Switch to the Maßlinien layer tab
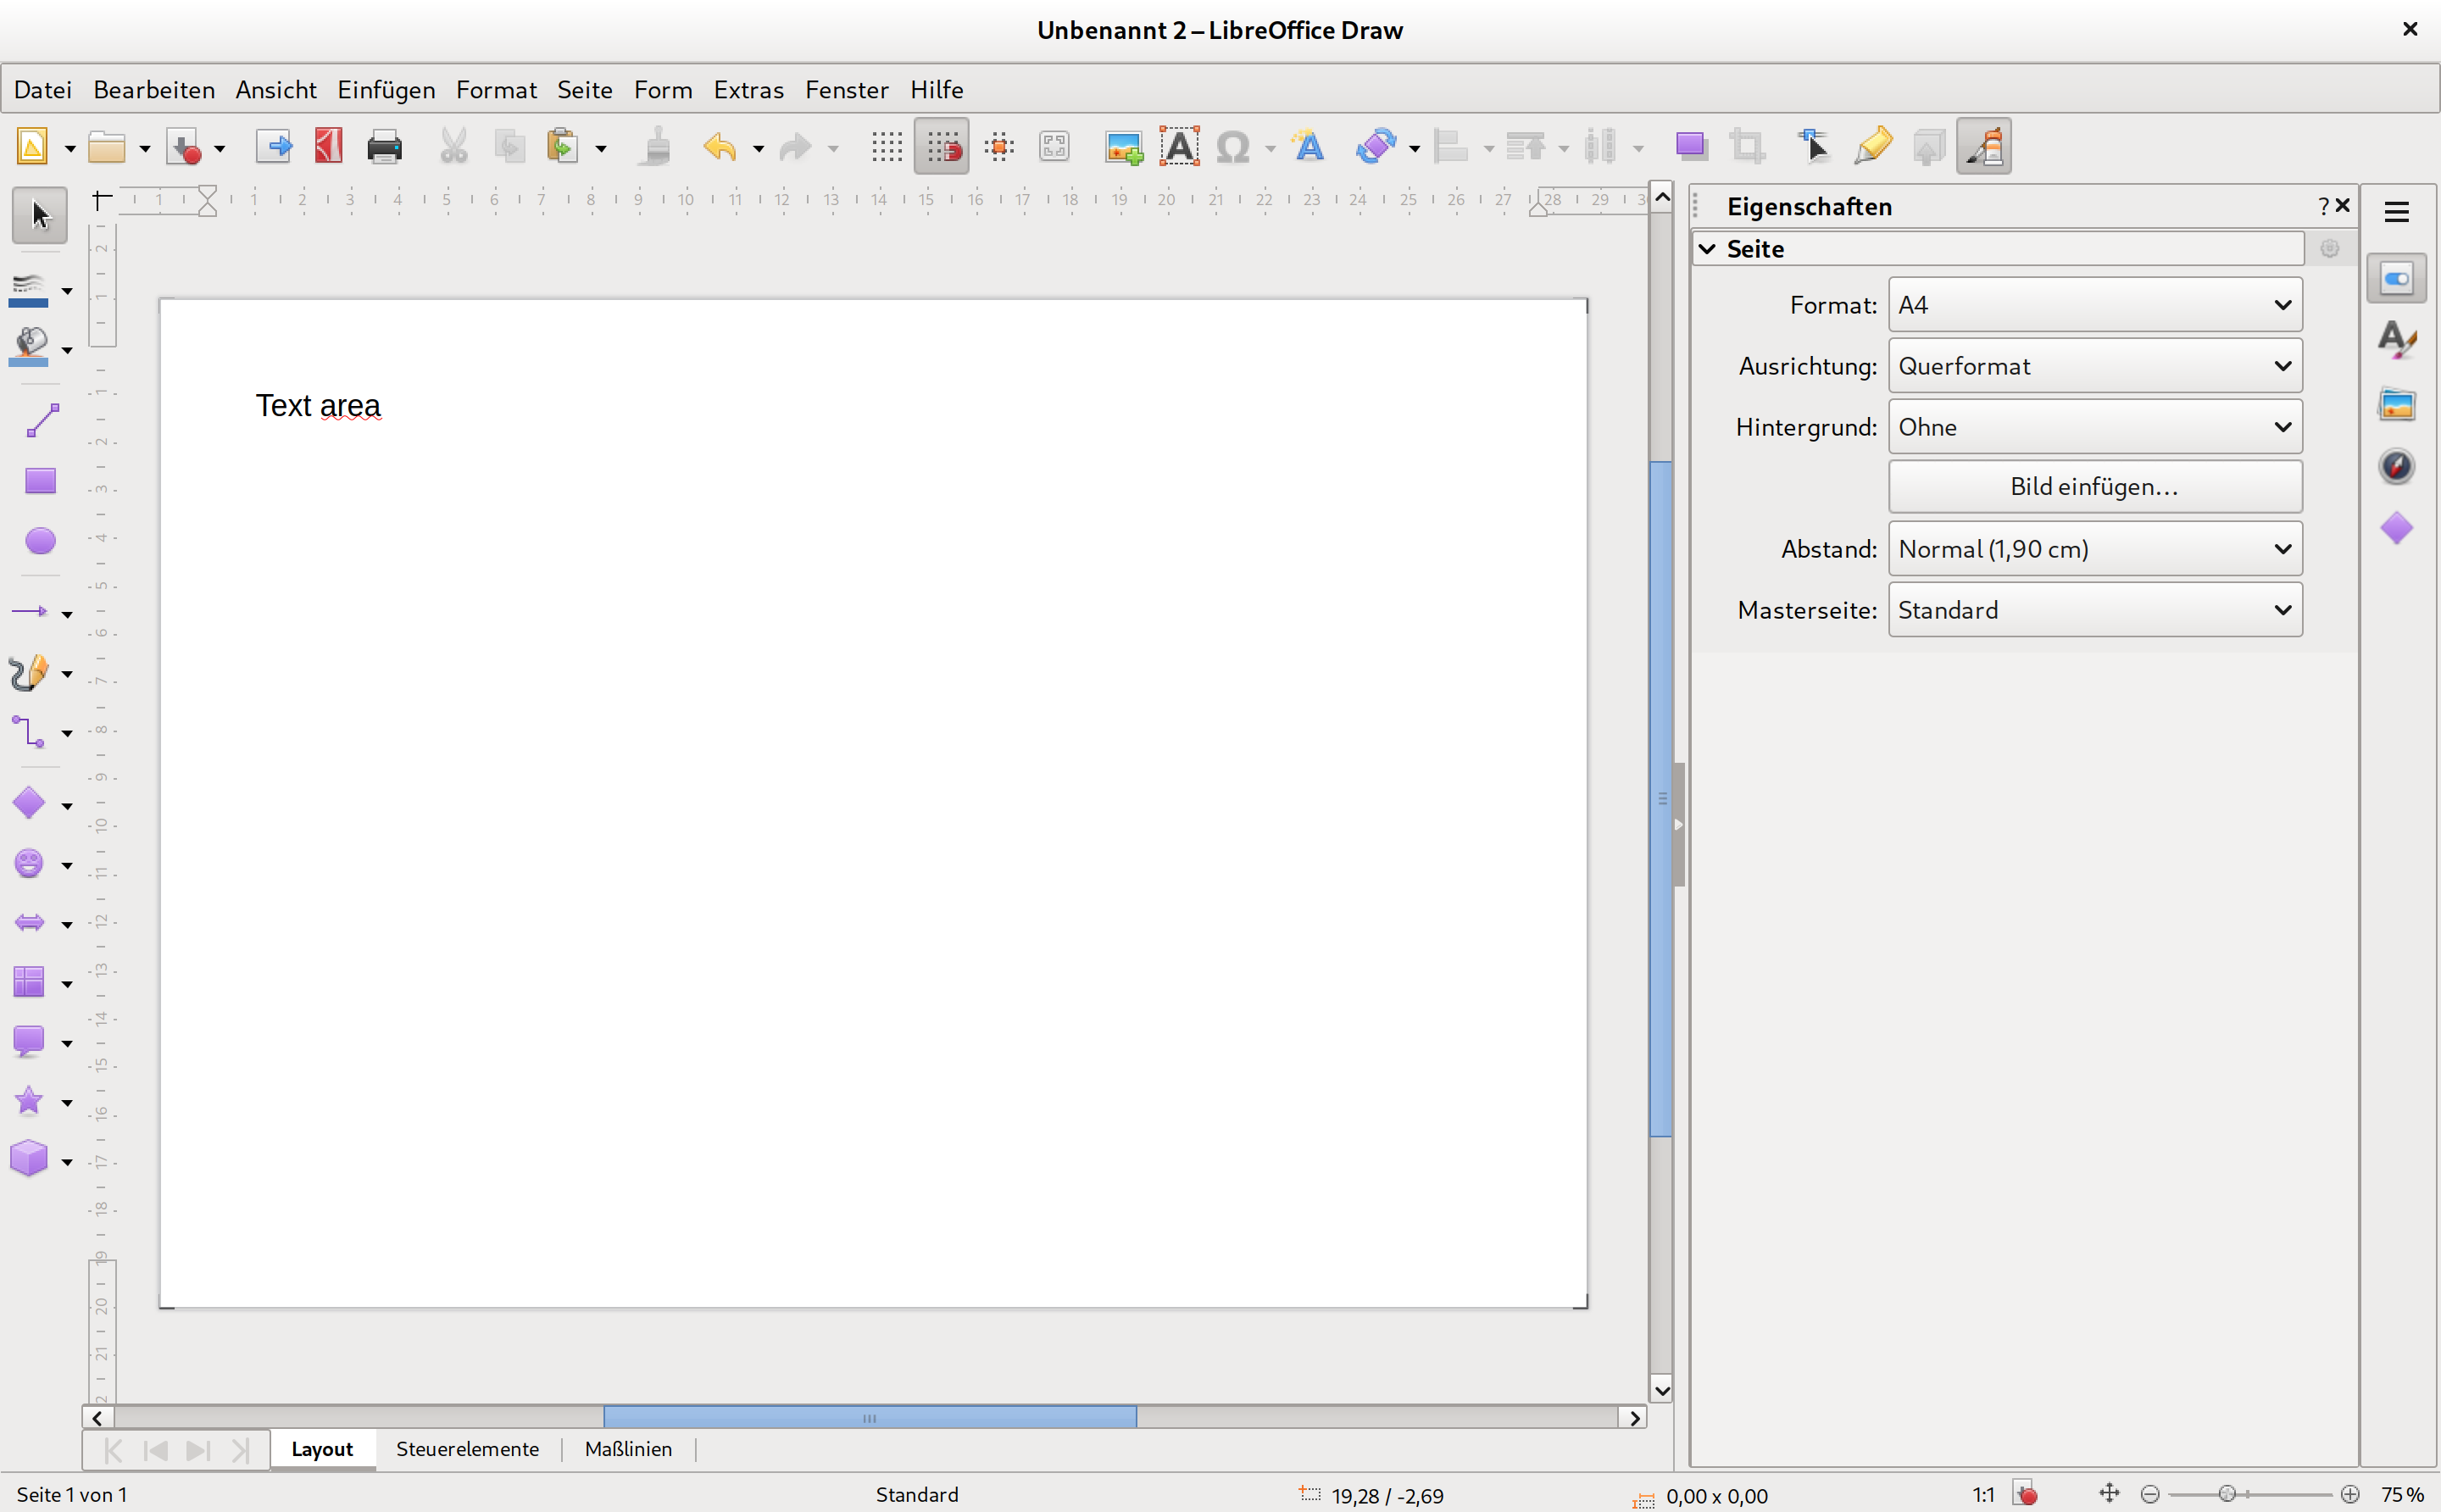Viewport: 2441px width, 1512px height. [x=628, y=1449]
